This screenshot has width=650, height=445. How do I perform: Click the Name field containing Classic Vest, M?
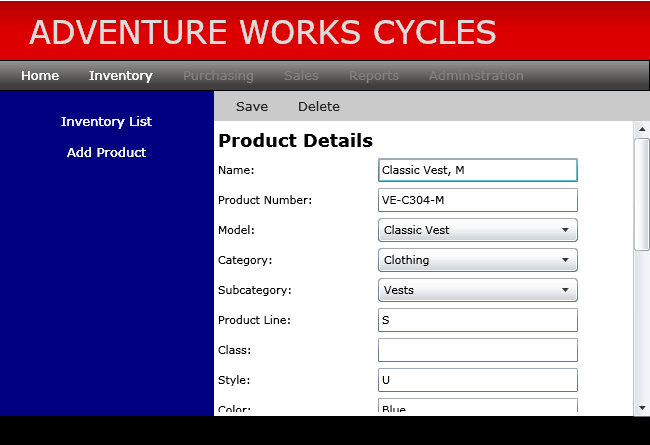(478, 170)
